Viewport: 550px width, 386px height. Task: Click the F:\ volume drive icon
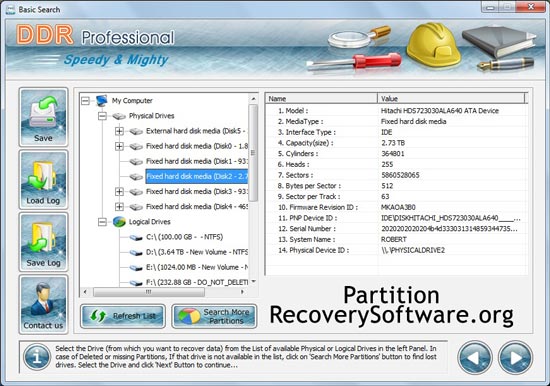[136, 282]
